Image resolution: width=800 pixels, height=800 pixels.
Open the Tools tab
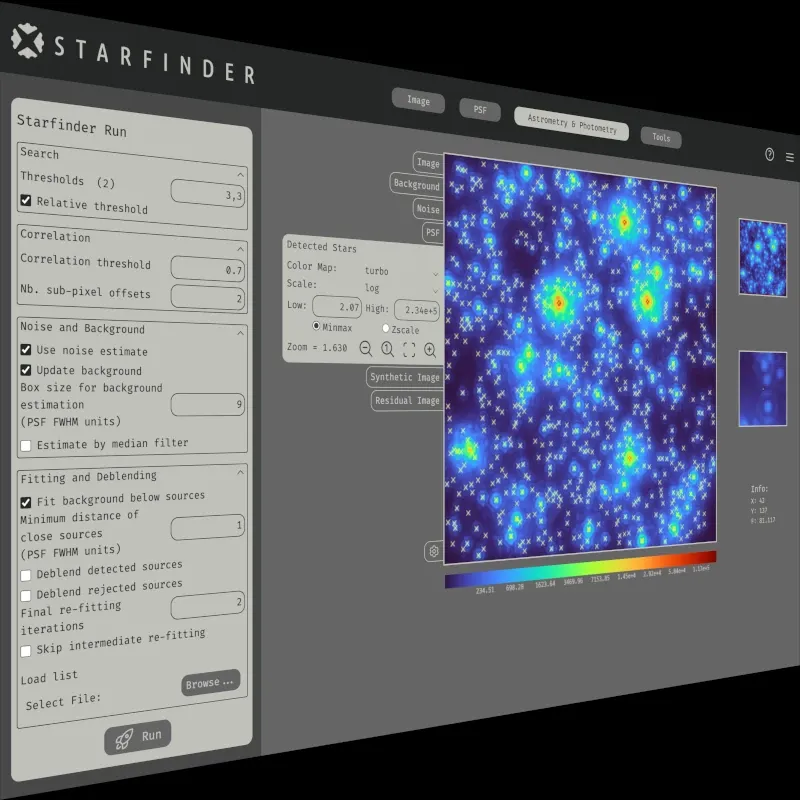click(x=661, y=137)
